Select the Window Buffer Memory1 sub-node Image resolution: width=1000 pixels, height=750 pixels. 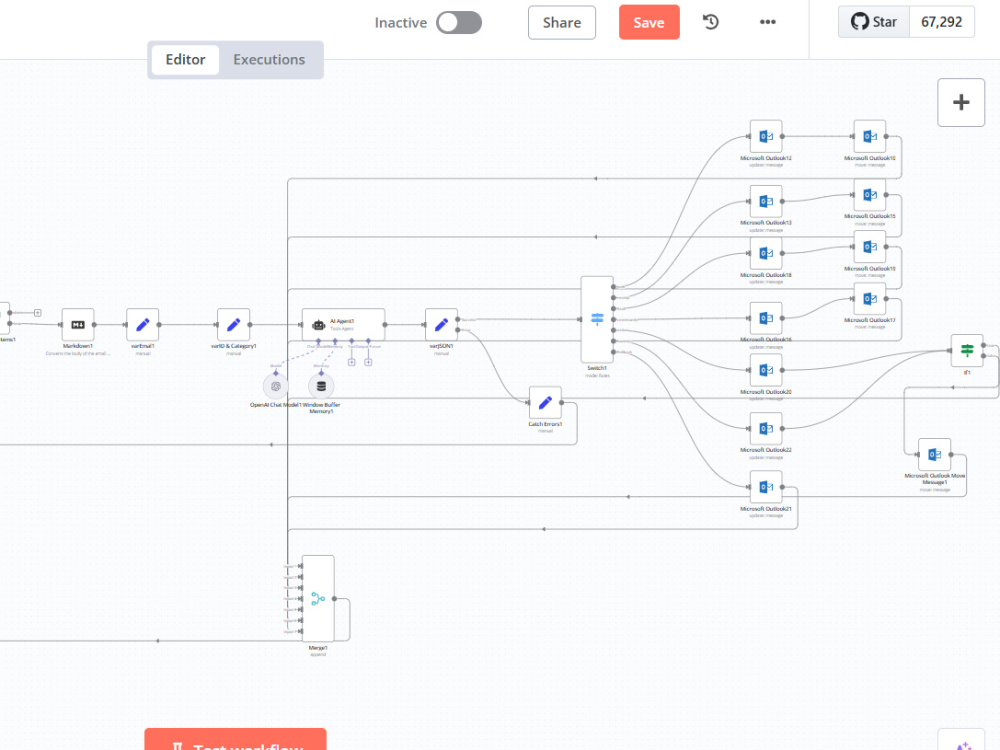point(321,386)
